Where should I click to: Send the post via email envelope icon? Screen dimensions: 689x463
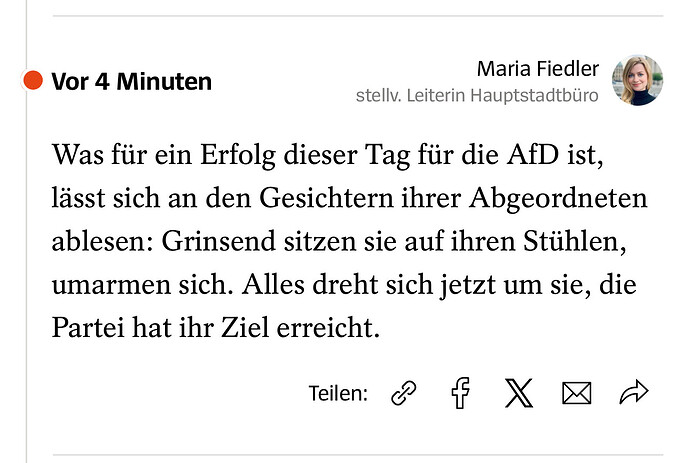[577, 393]
